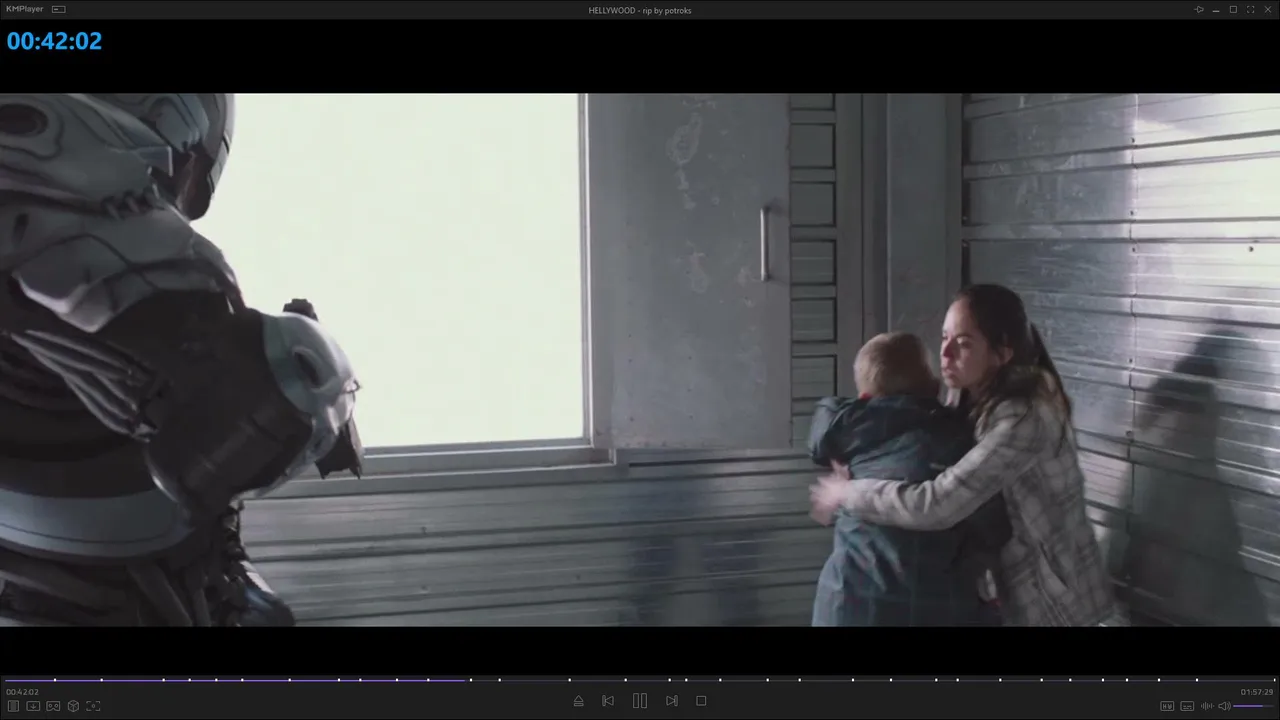Open the KMPlayer logo menu

tap(25, 9)
